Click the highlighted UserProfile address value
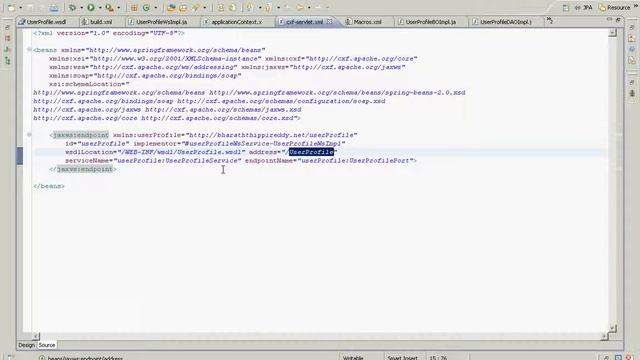The height and width of the screenshot is (360, 640). pos(311,152)
